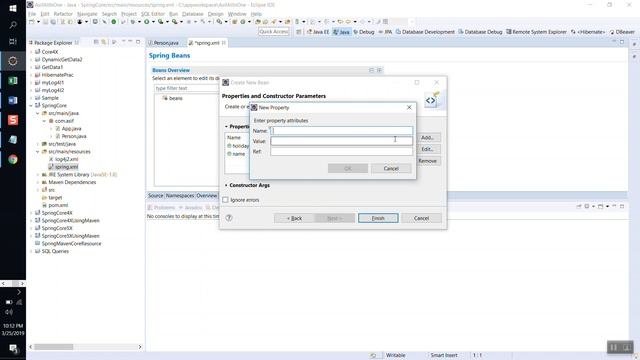Collapse the src/main/resources folder
Image resolution: width=640 pixels, height=360 pixels.
38,152
